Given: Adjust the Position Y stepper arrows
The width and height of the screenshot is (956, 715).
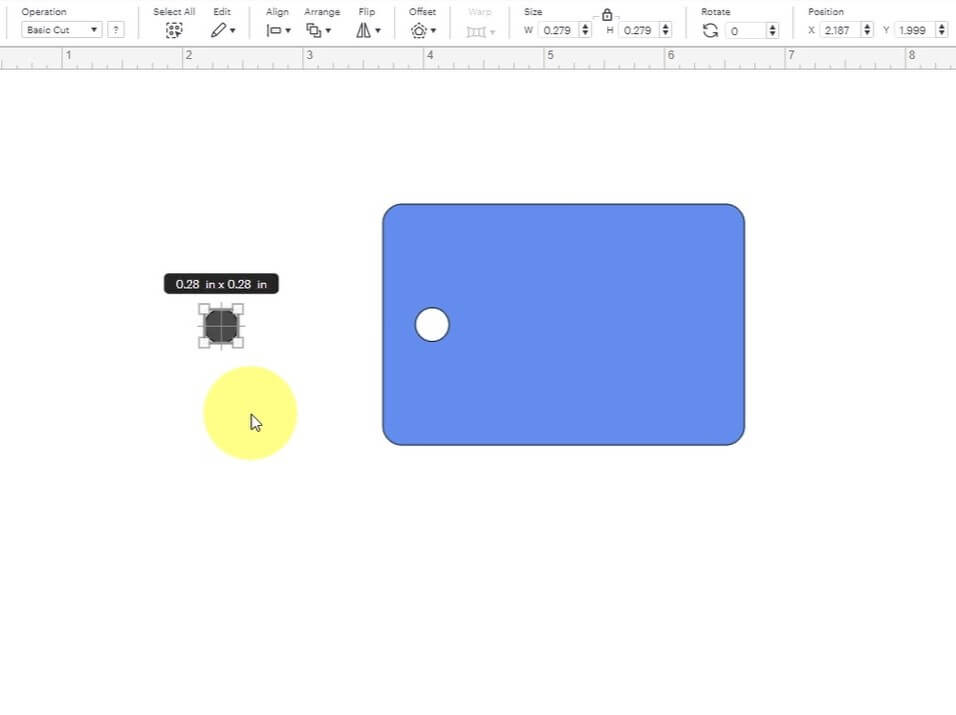Looking at the screenshot, I should tap(942, 30).
